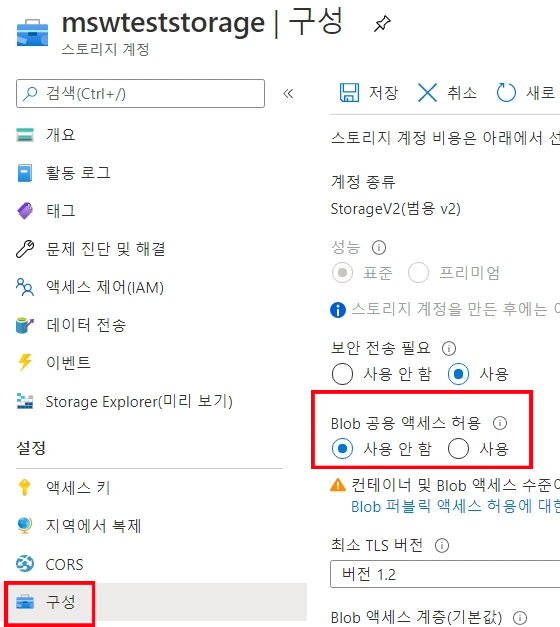Click the 계정 종류 label
The width and height of the screenshot is (560, 627).
tap(363, 182)
